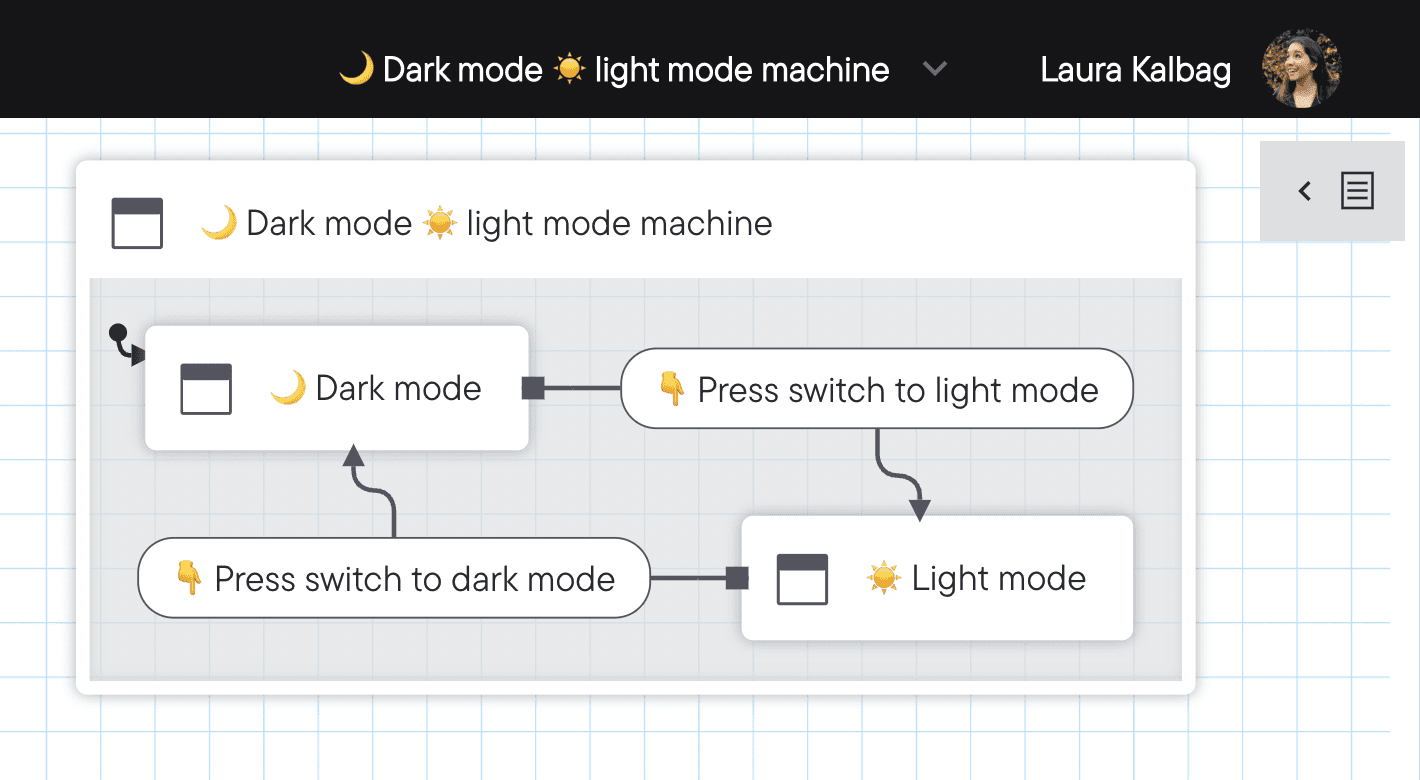Collapse the right panel with the left chevron
Screen dimensions: 1420x780
[x=1304, y=191]
